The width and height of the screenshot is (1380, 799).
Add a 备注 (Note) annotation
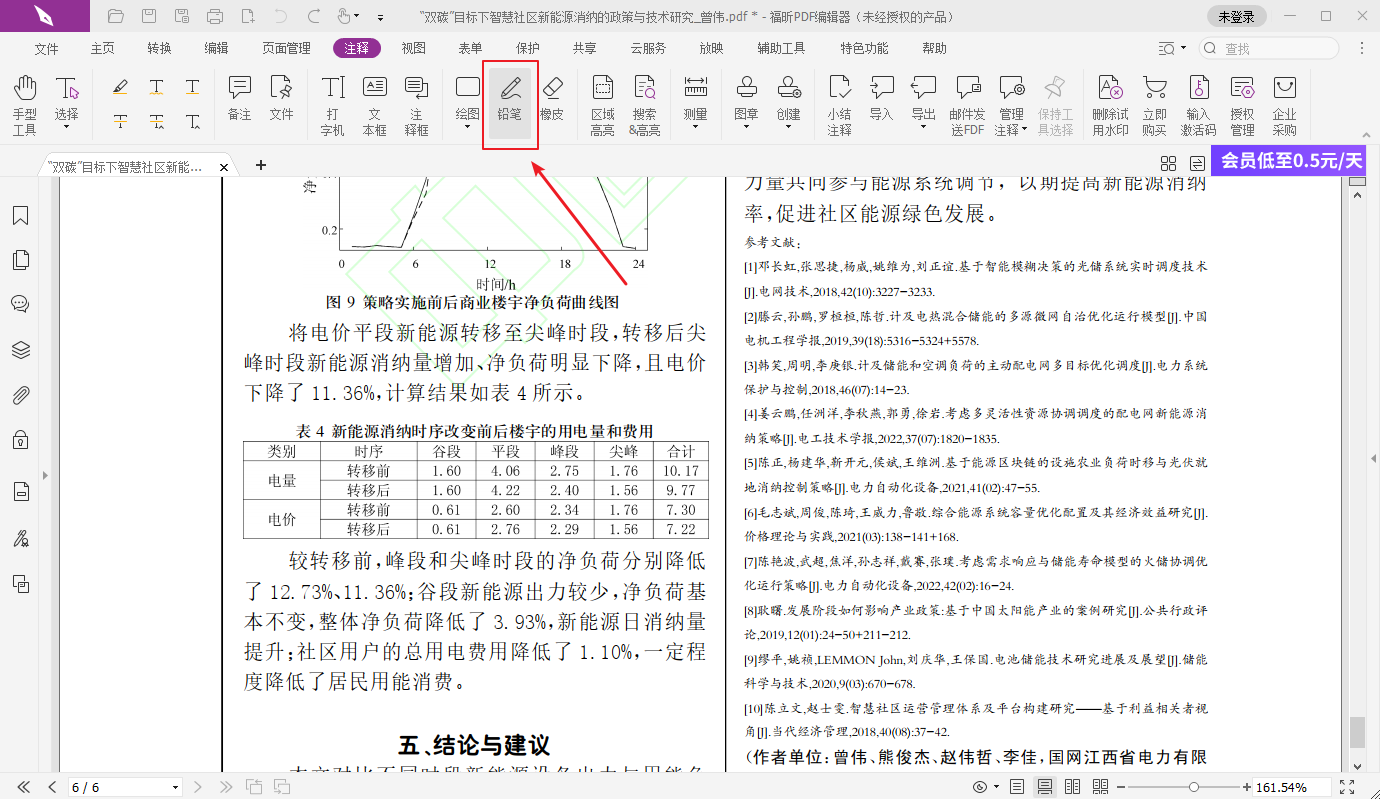(239, 98)
